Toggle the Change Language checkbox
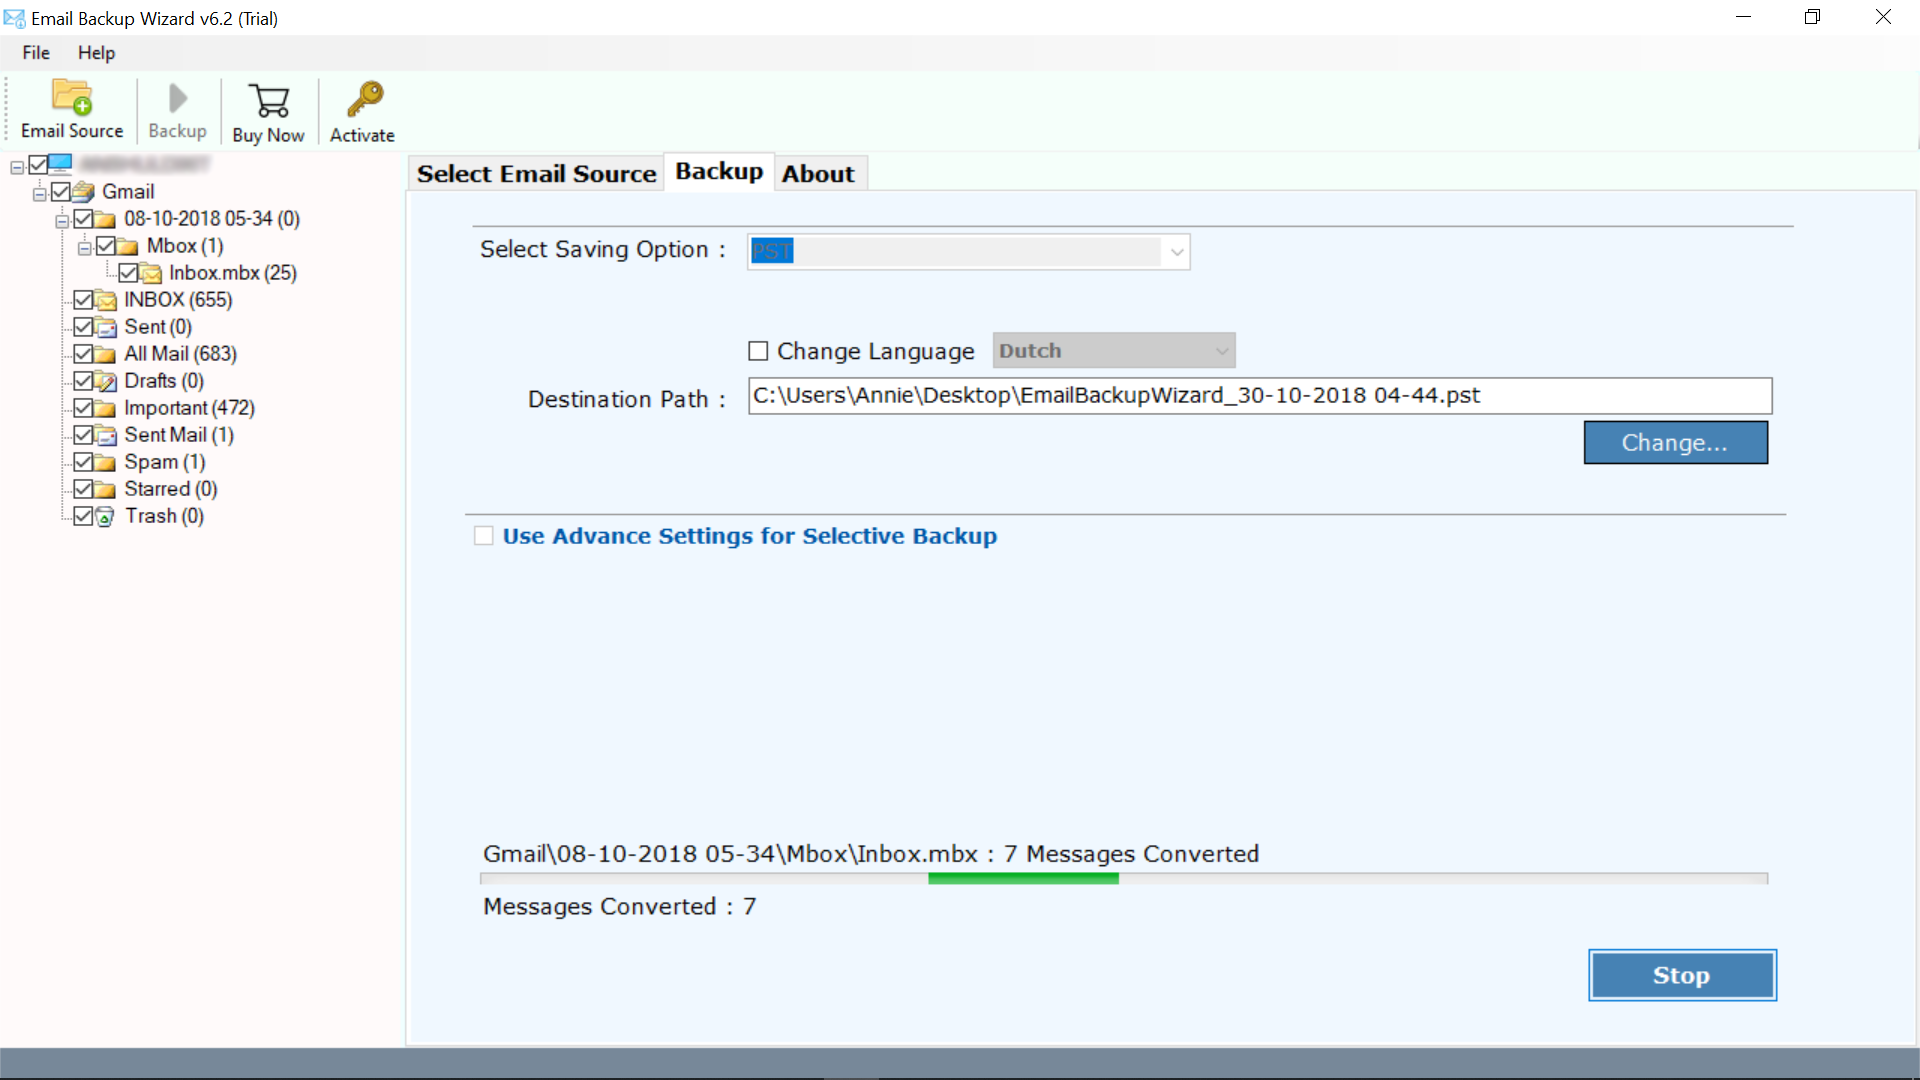Image resolution: width=1920 pixels, height=1080 pixels. tap(758, 349)
